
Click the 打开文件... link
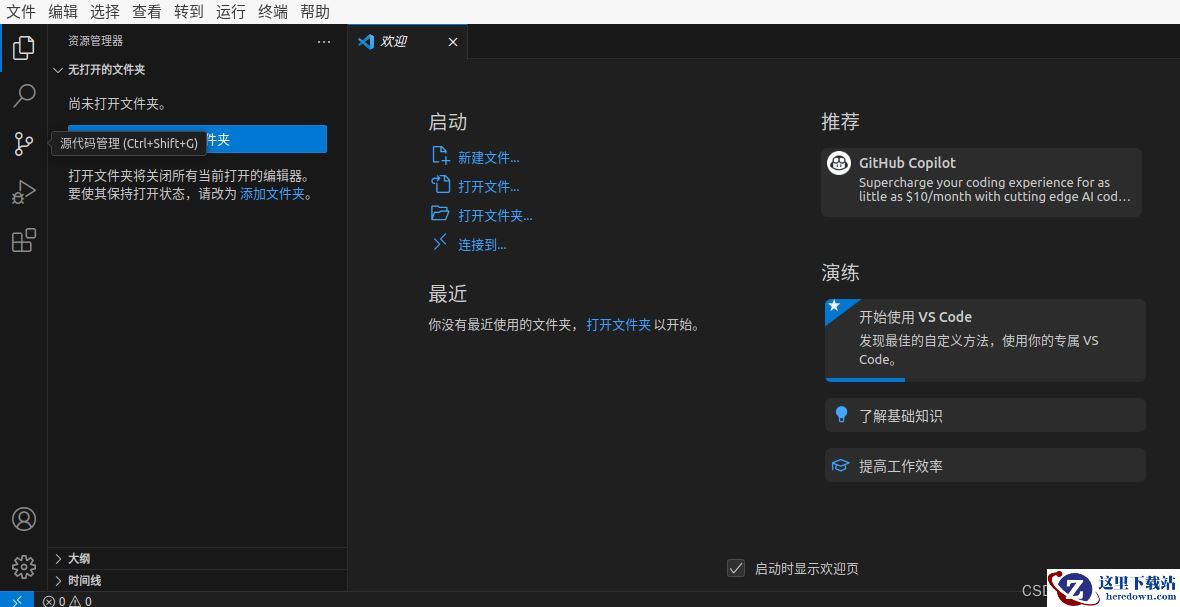coord(489,187)
